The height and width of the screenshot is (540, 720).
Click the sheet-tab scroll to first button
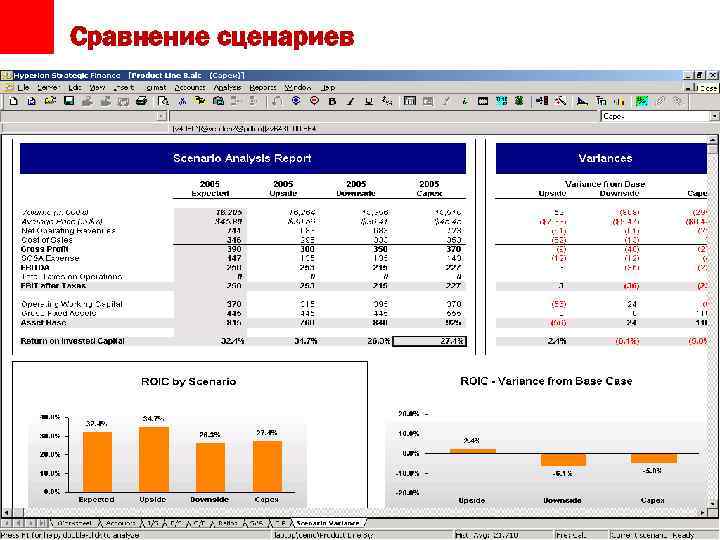pos(7,523)
